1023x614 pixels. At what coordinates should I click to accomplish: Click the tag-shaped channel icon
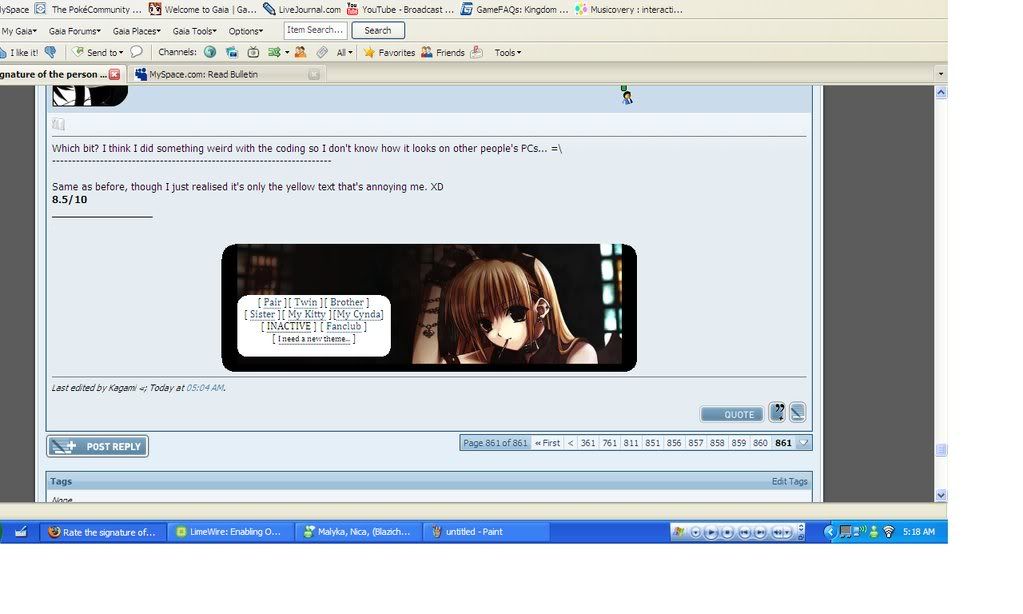(x=322, y=52)
